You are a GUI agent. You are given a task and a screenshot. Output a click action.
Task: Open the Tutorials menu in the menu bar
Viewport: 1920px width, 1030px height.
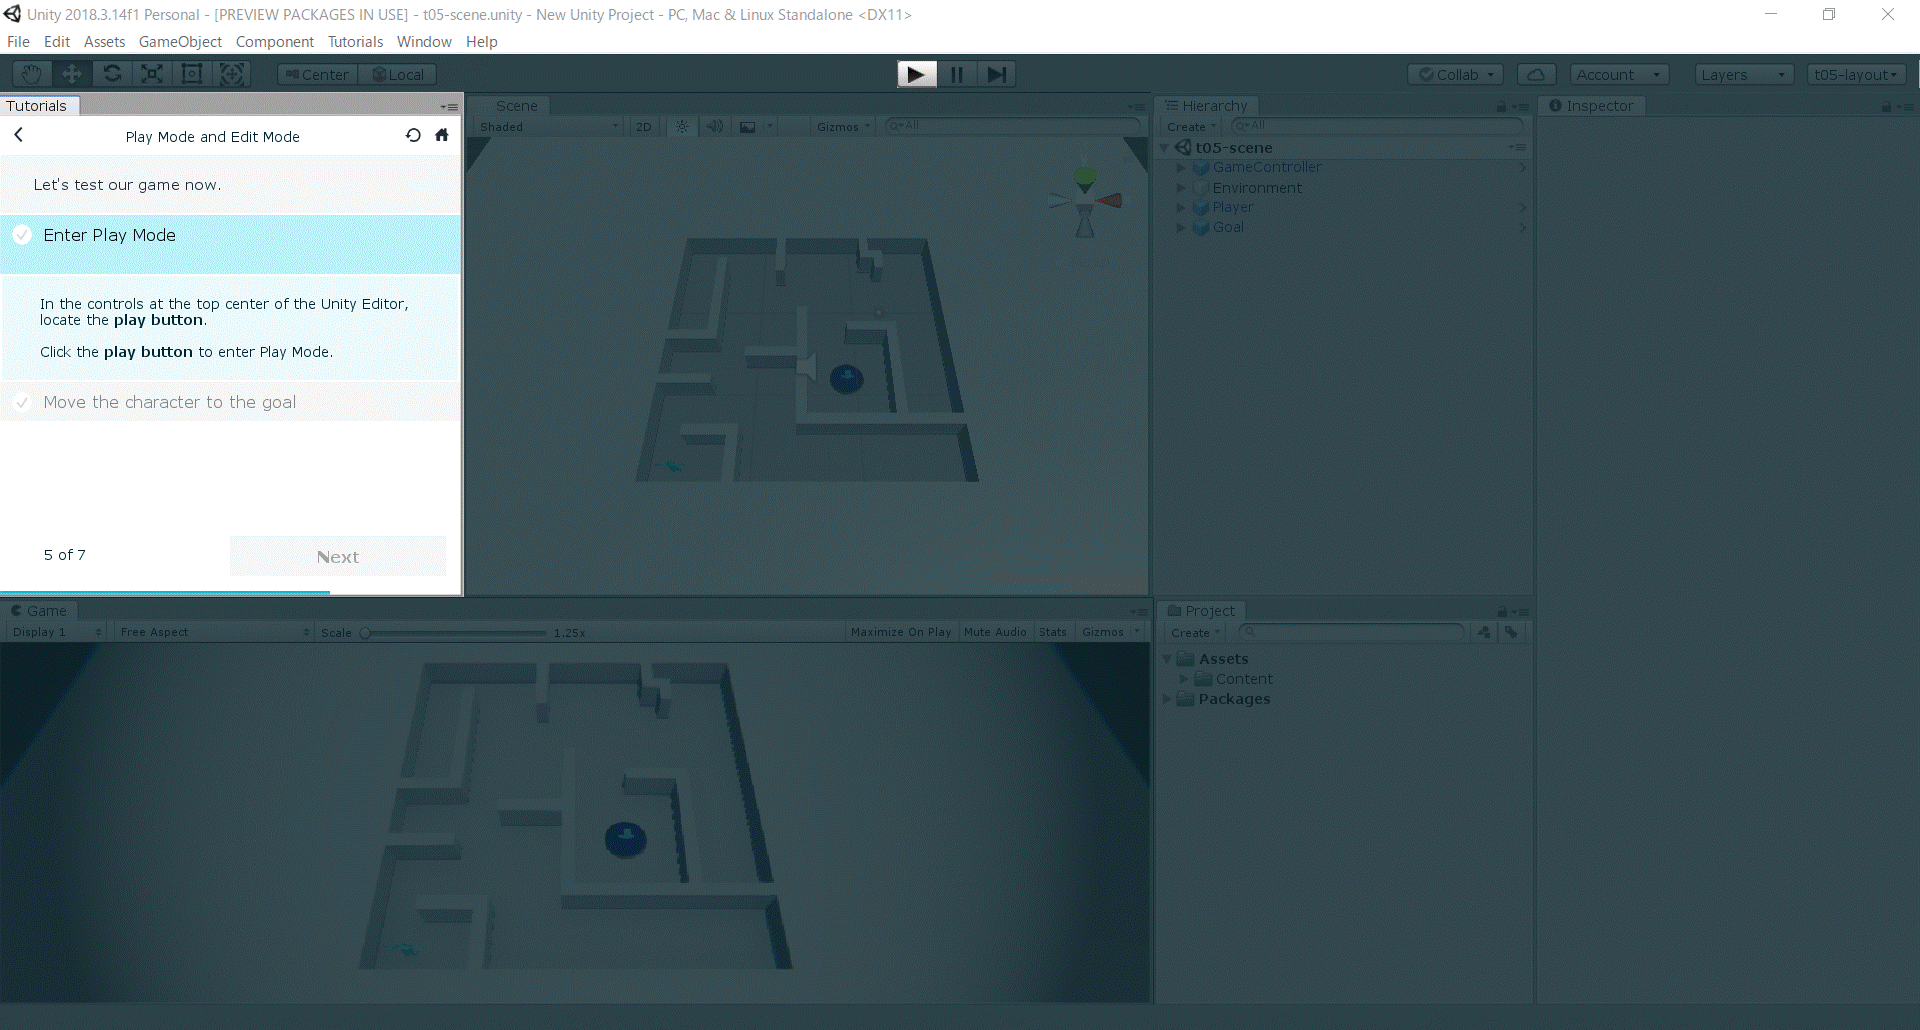(x=355, y=41)
